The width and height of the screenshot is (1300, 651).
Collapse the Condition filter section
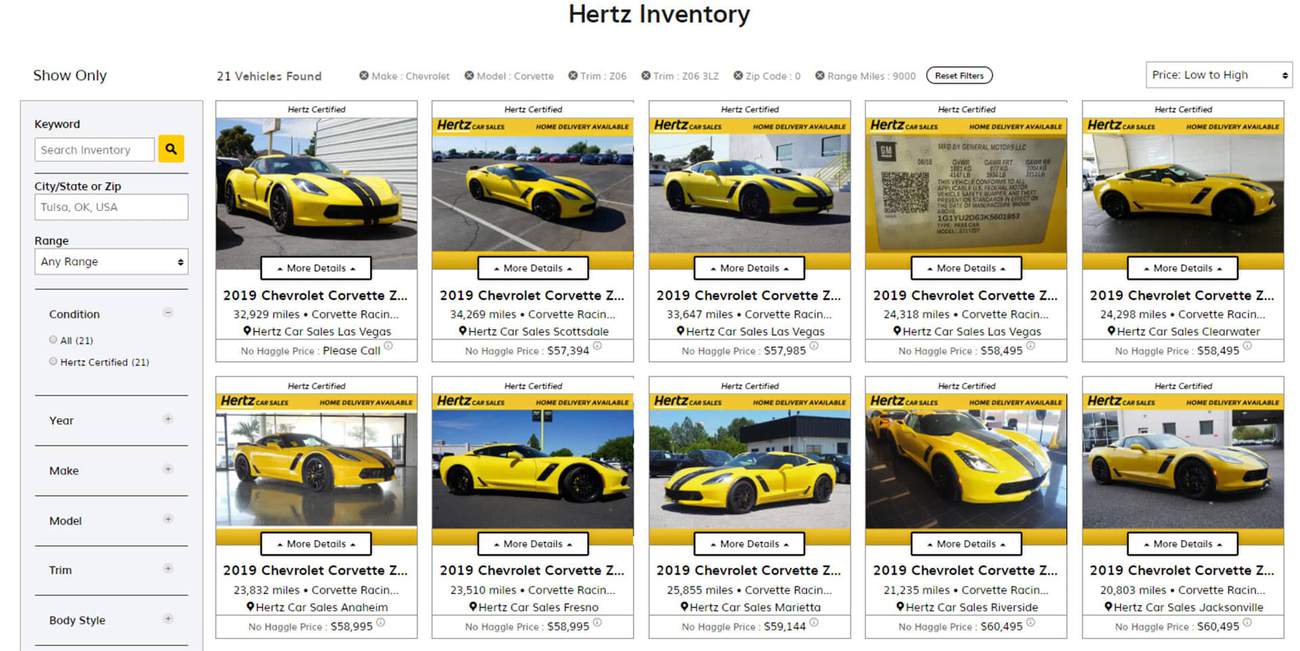[x=168, y=313]
